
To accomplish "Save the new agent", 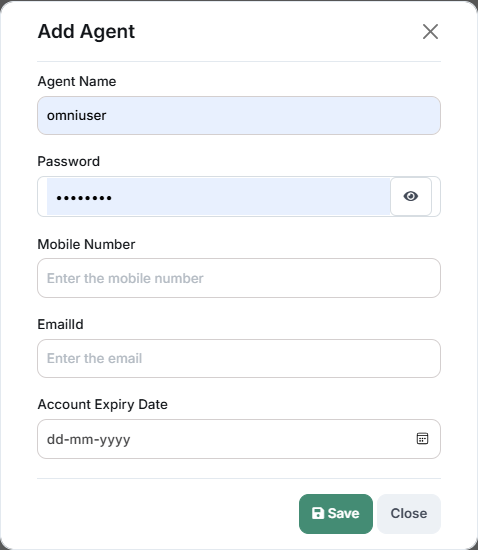I will (x=336, y=514).
